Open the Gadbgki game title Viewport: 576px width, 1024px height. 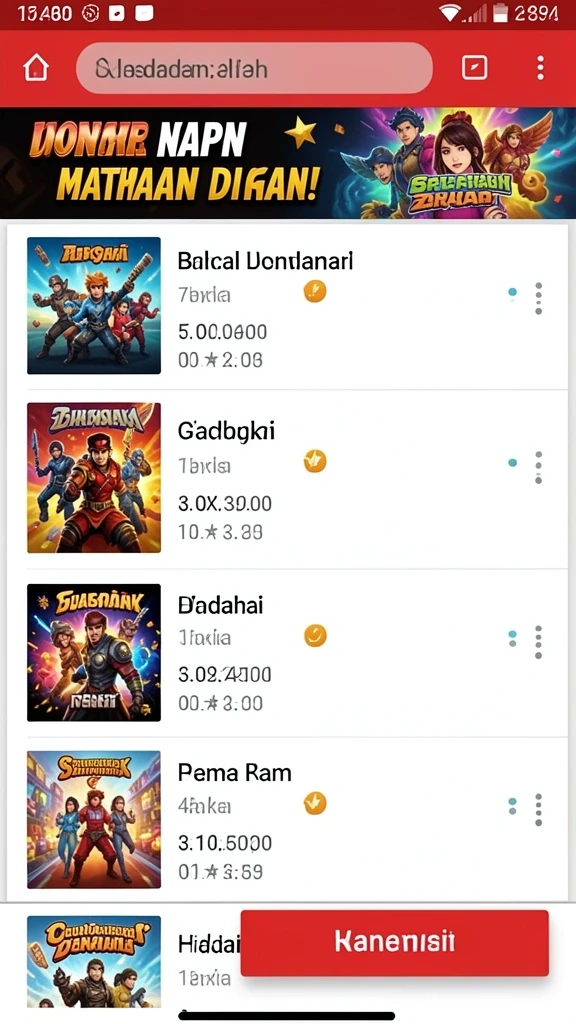226,431
